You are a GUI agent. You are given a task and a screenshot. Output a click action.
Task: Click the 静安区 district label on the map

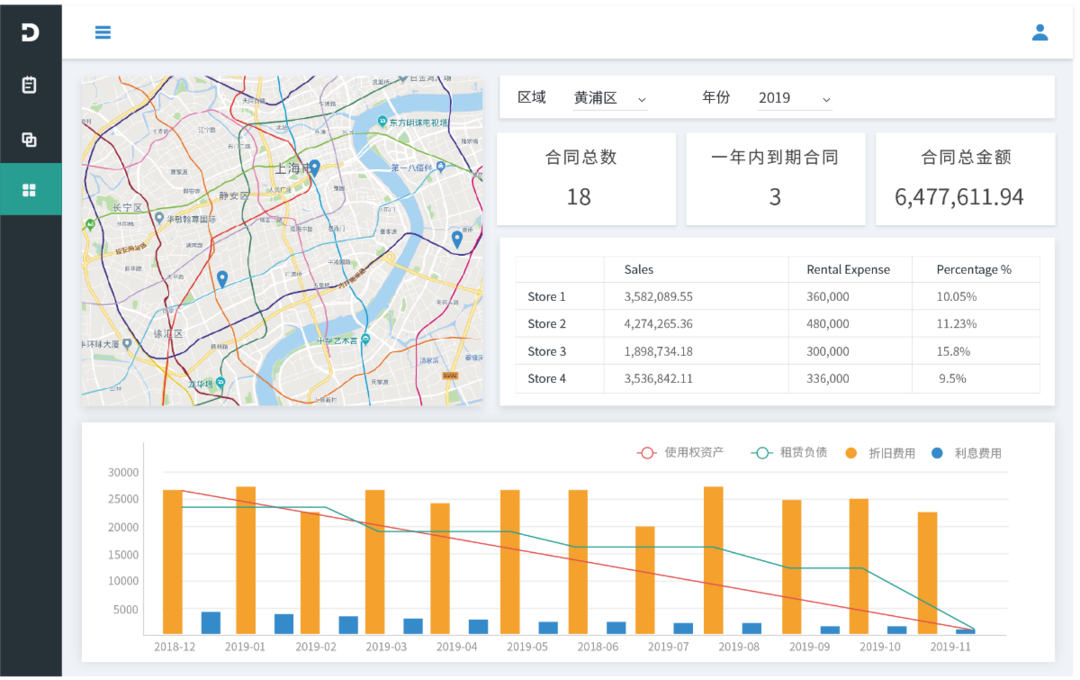click(233, 196)
